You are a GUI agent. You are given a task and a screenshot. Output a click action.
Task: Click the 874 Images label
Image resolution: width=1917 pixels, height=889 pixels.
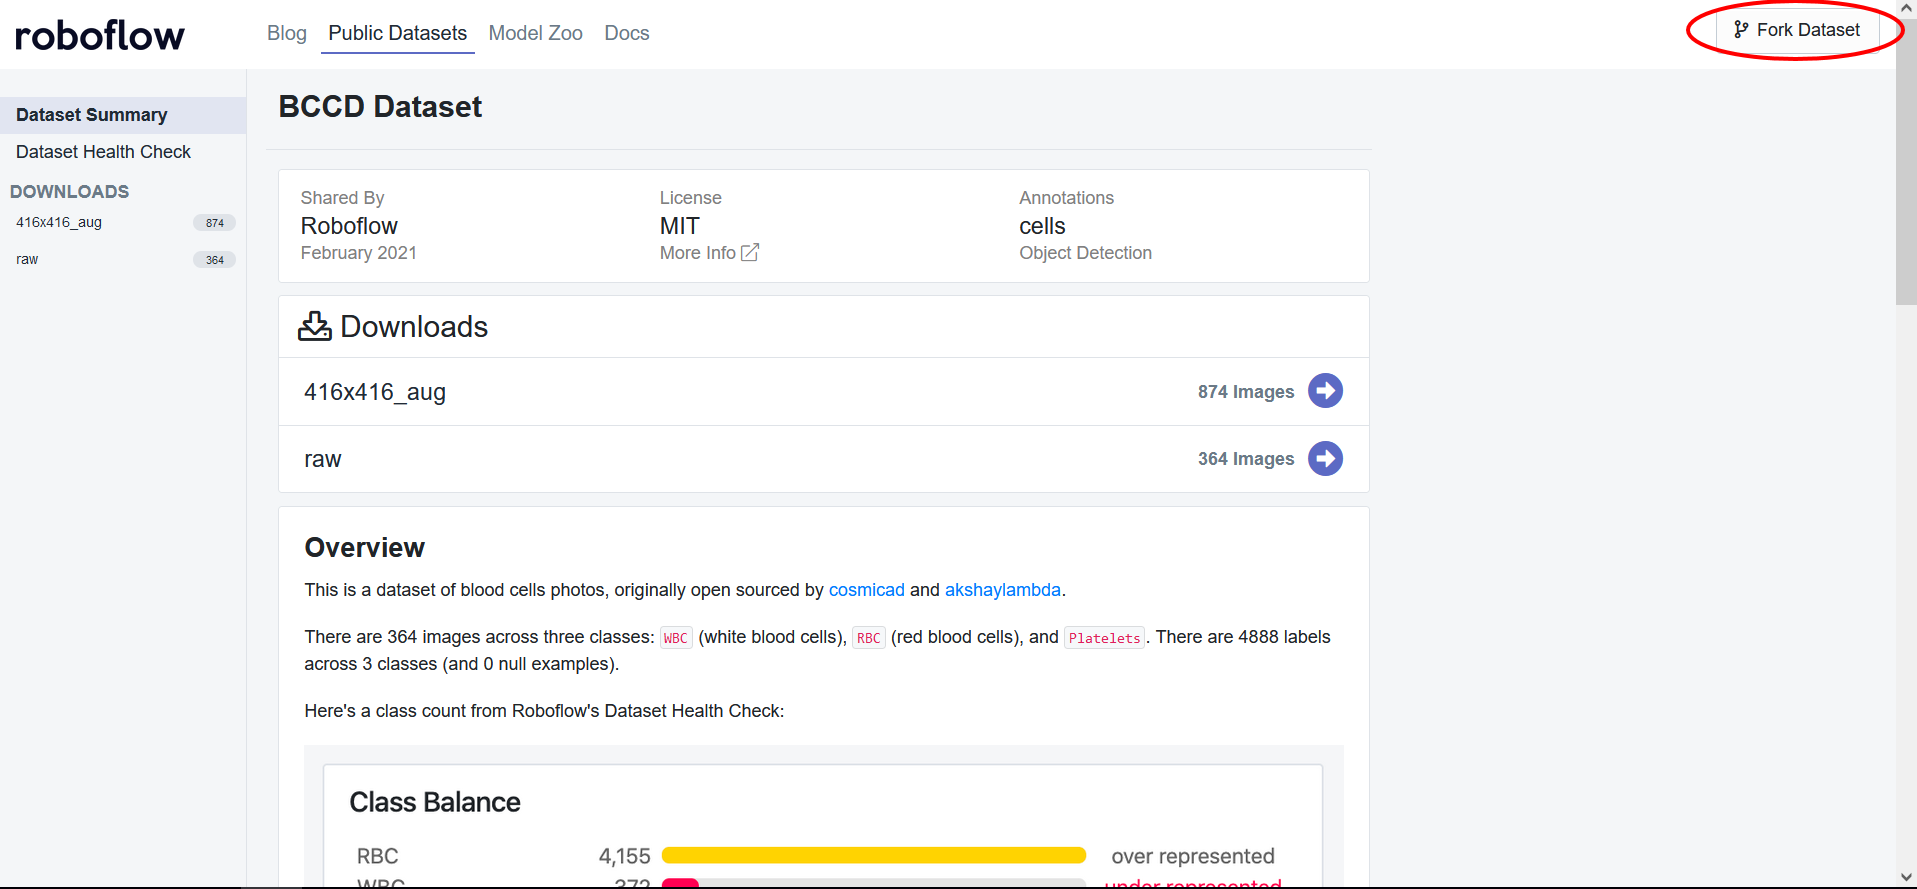pos(1246,392)
